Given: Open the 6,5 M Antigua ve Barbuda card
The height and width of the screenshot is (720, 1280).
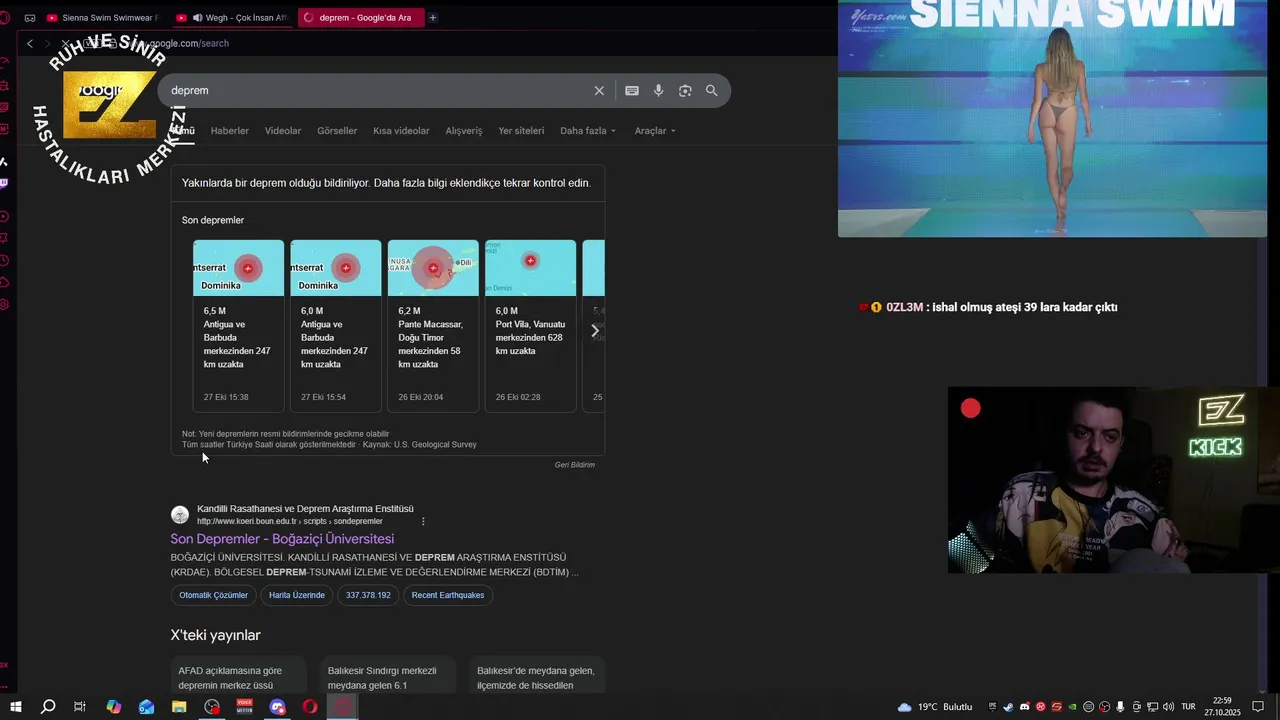Looking at the screenshot, I should pyautogui.click(x=238, y=326).
